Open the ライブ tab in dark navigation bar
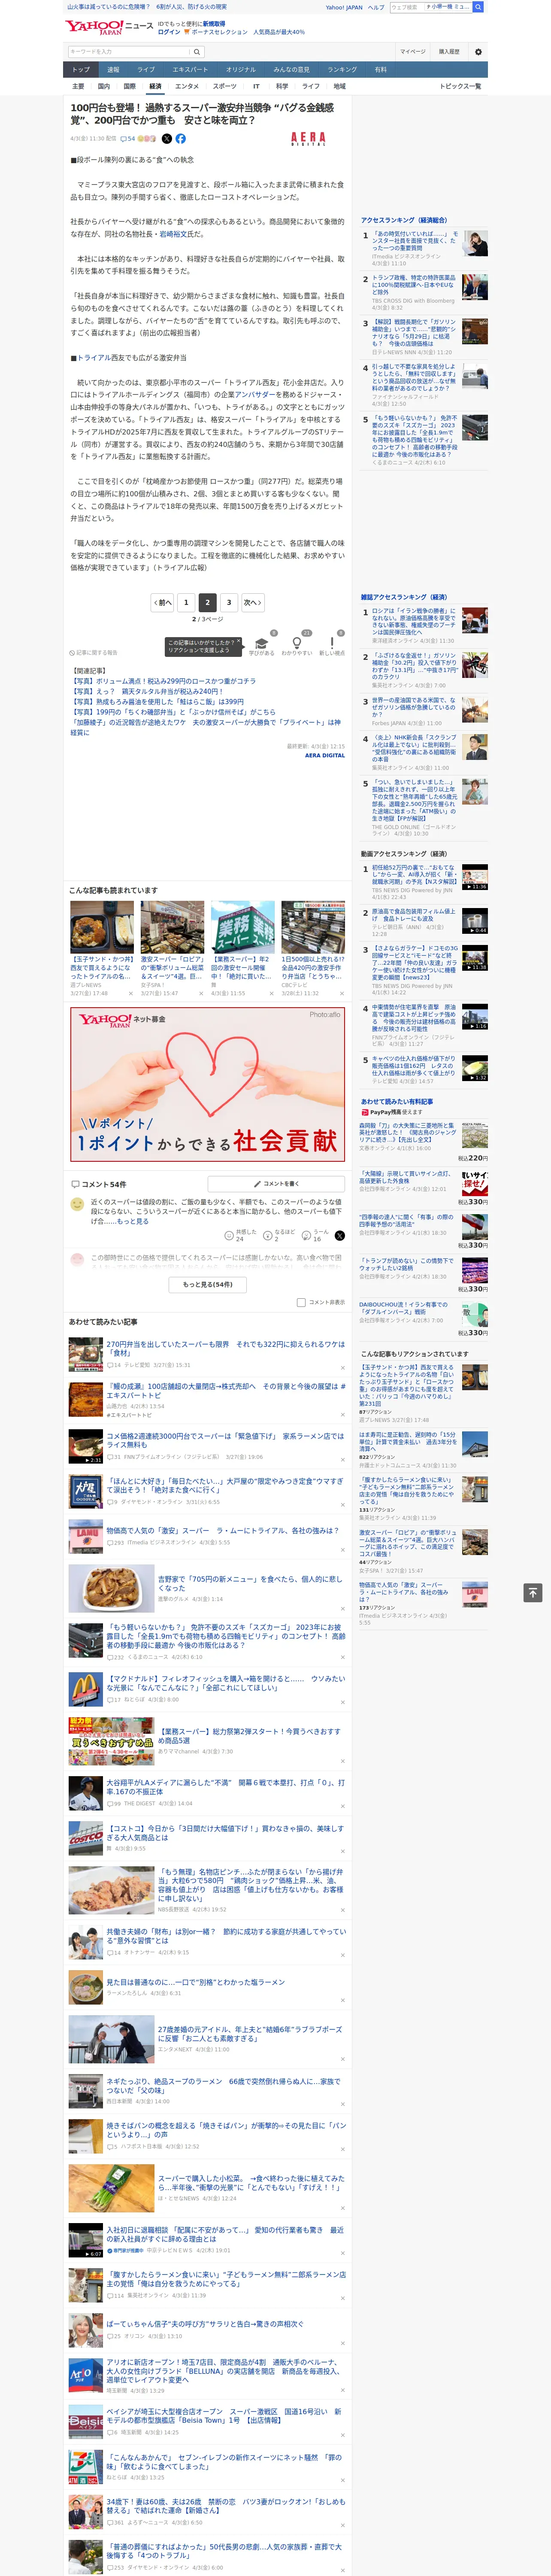 tap(146, 70)
